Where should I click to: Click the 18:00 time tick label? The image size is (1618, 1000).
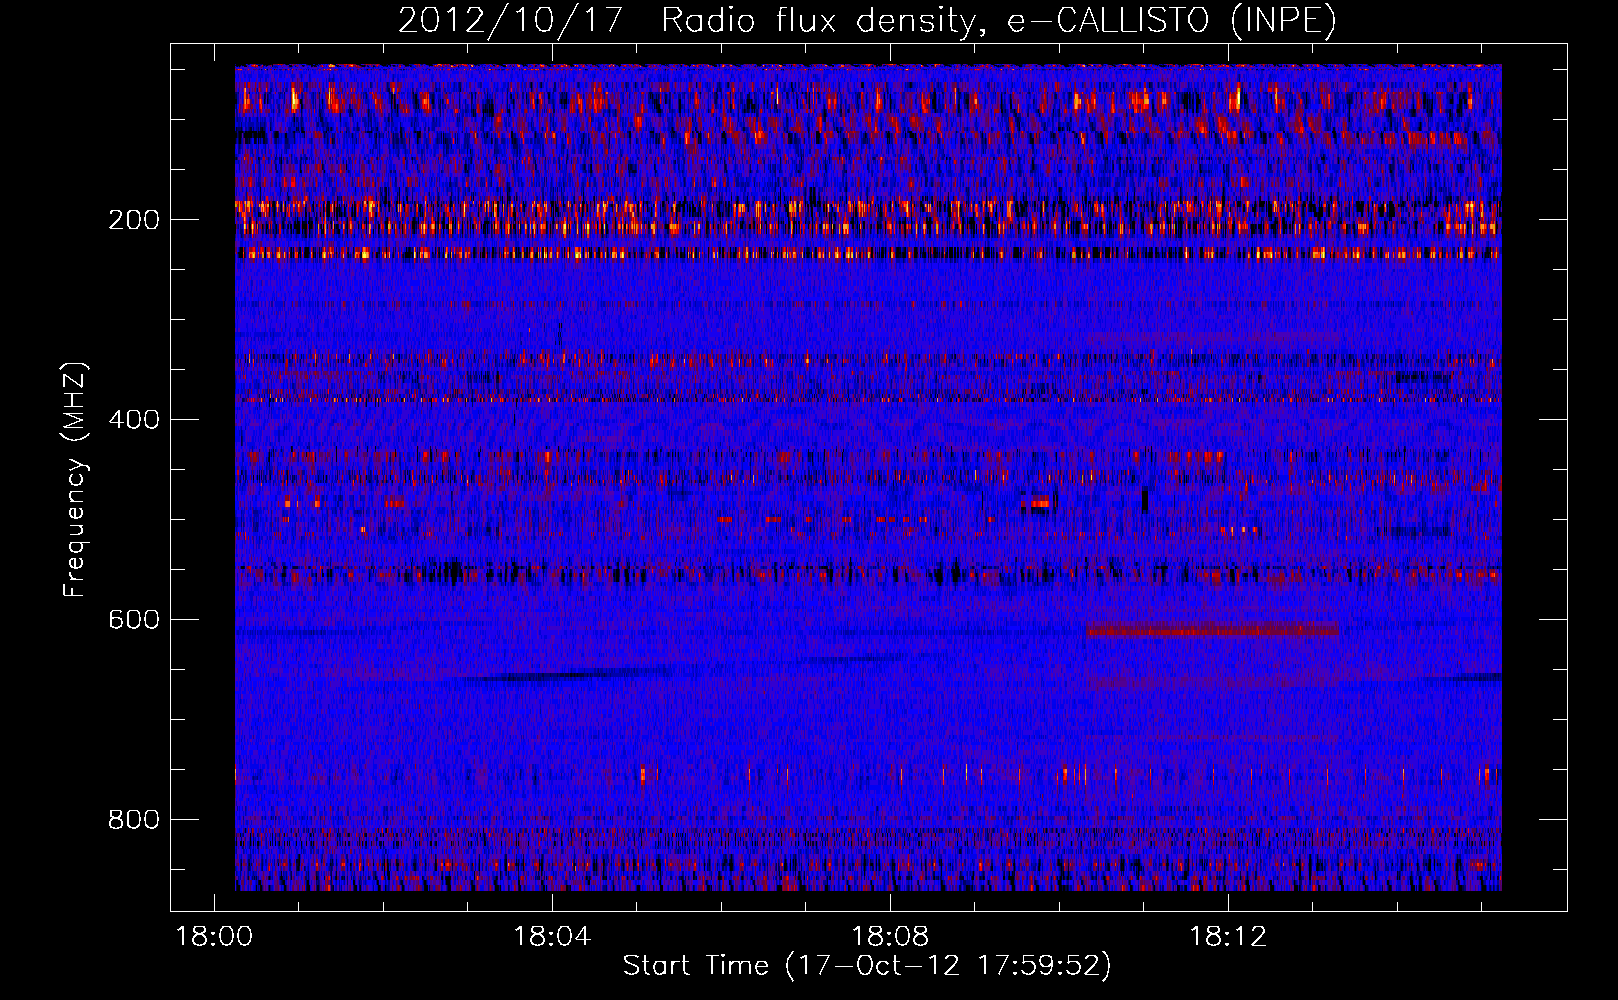[x=214, y=937]
